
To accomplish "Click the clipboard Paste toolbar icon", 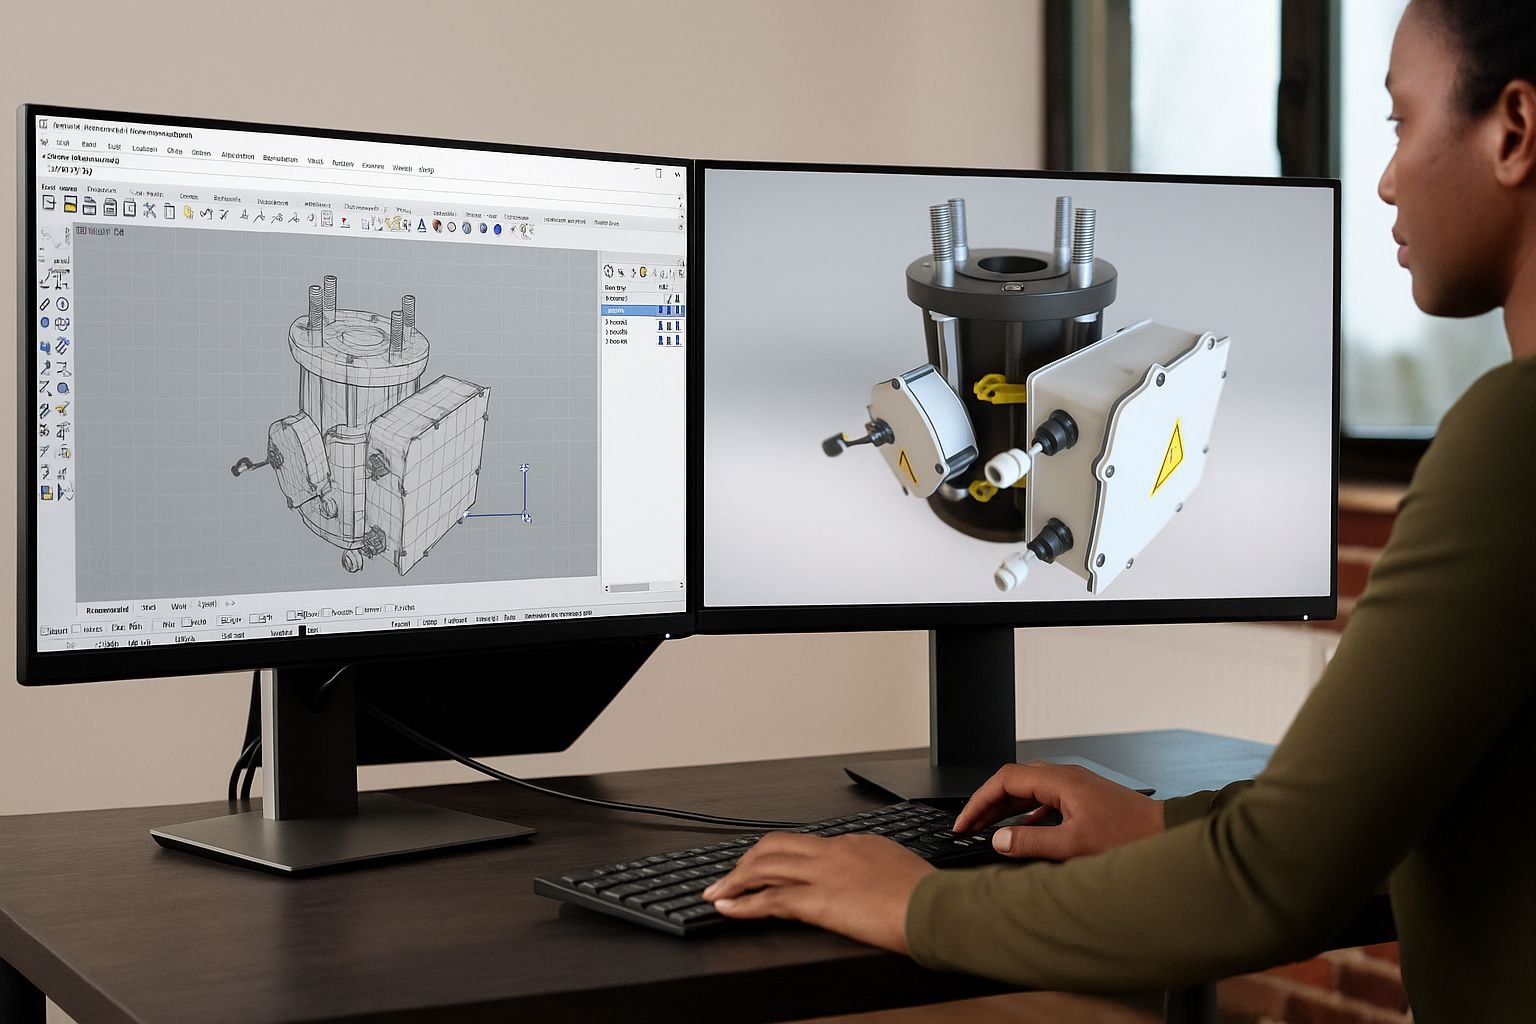I will click(x=169, y=211).
